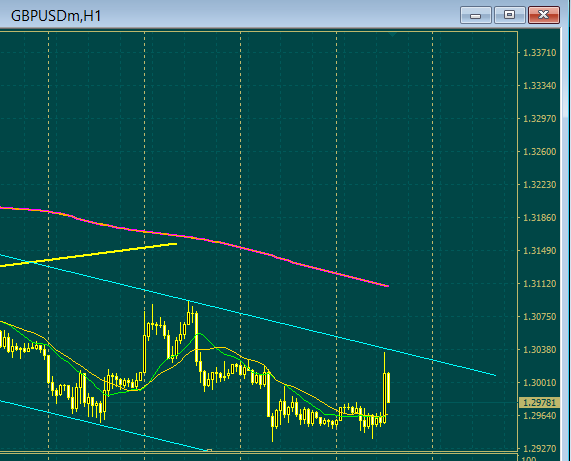Viewport: 571px width, 461px height.
Task: Click the 1.32230 price scale label
Action: tap(540, 185)
